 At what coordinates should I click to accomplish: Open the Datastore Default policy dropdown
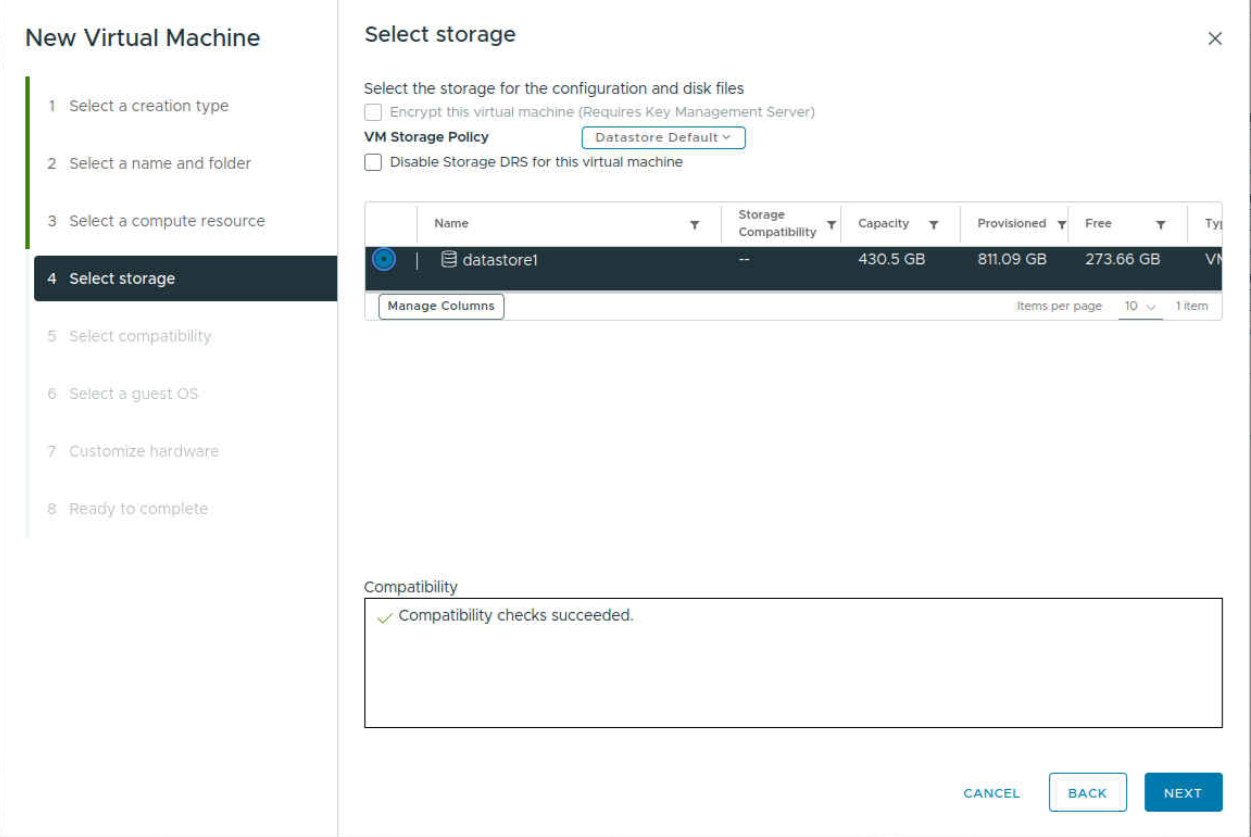point(662,137)
